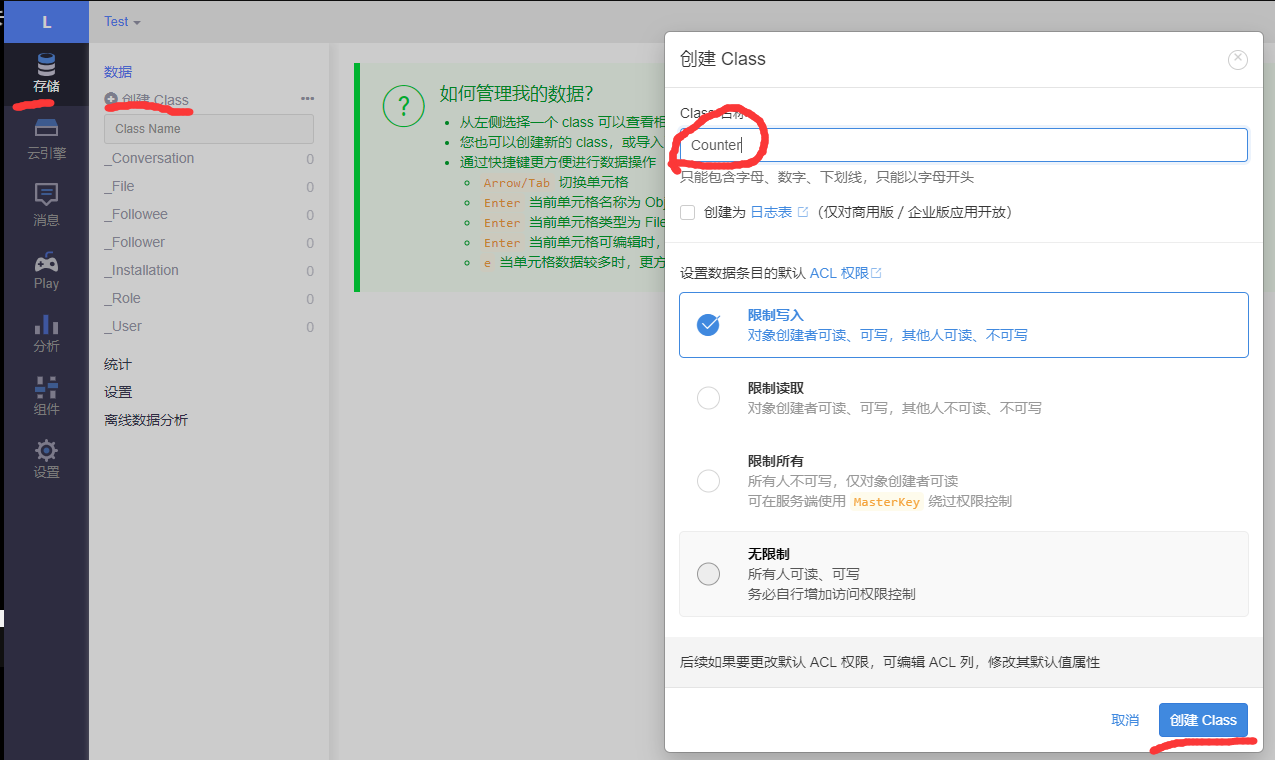Click the plus icon beside 创建 Class
Image resolution: width=1275 pixels, height=760 pixels.
(x=111, y=99)
